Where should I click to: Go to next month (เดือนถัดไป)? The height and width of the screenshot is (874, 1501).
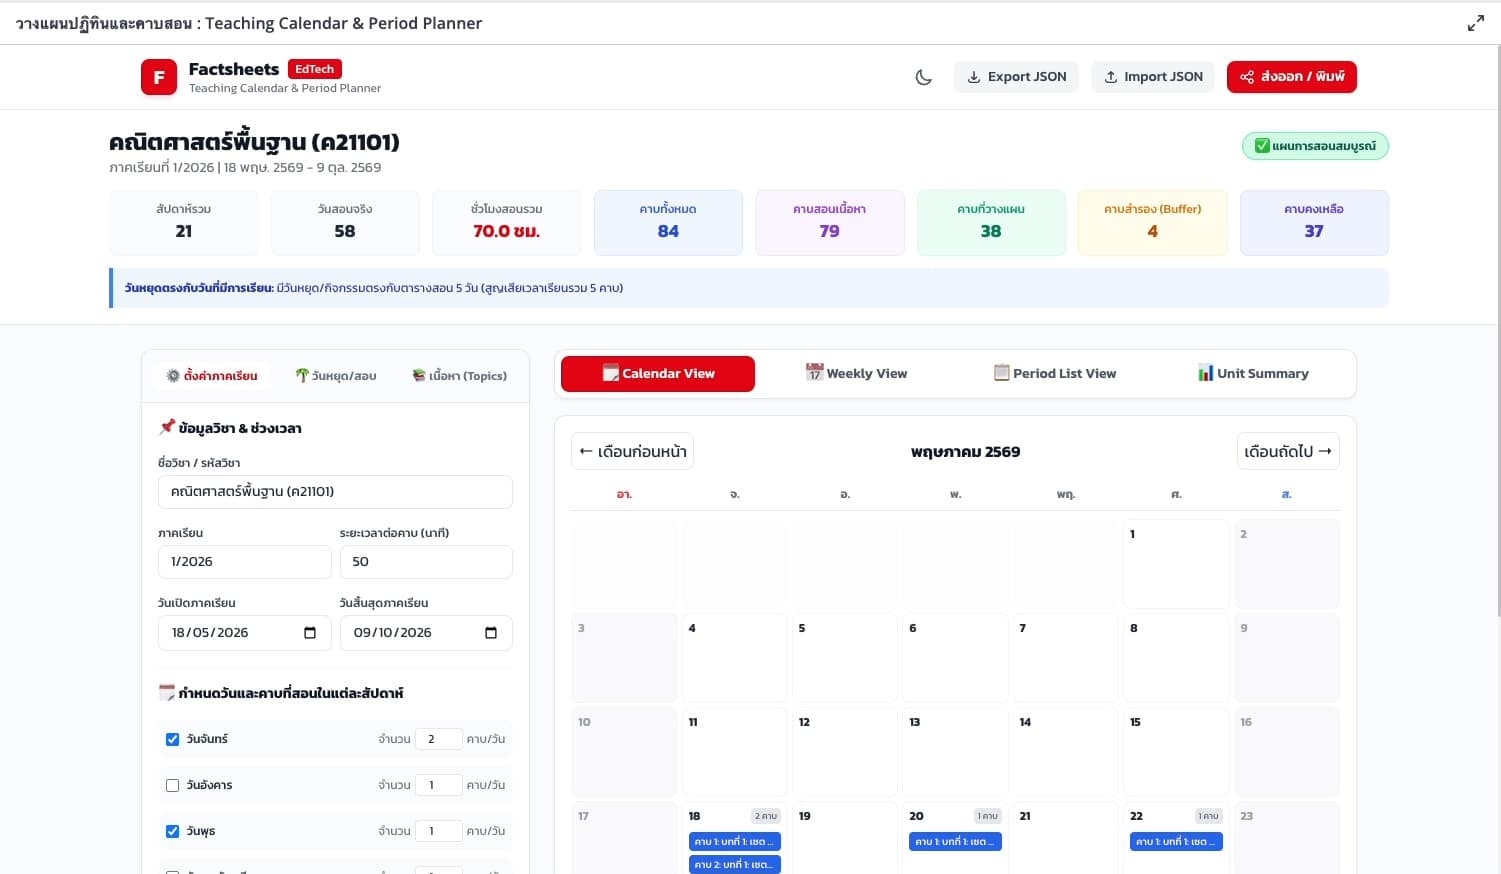click(1288, 452)
